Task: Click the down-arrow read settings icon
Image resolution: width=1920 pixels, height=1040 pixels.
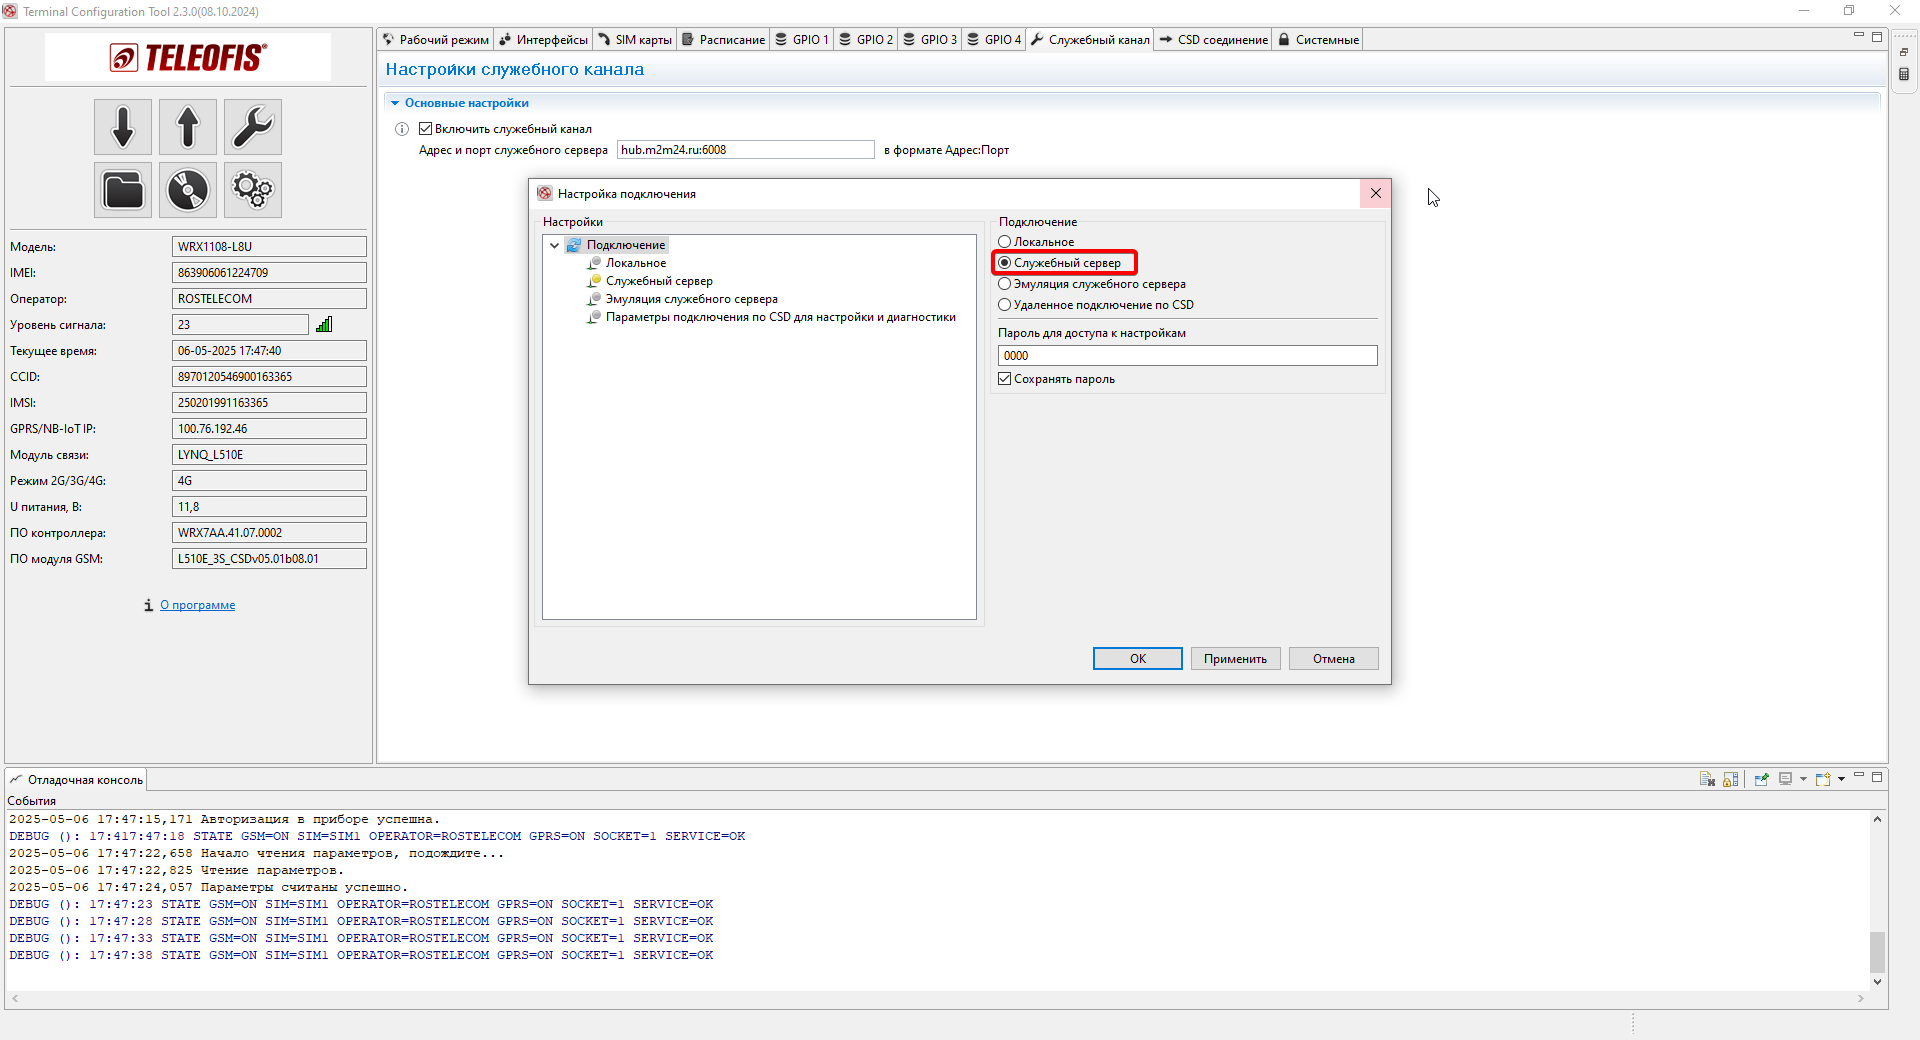Action: click(123, 127)
